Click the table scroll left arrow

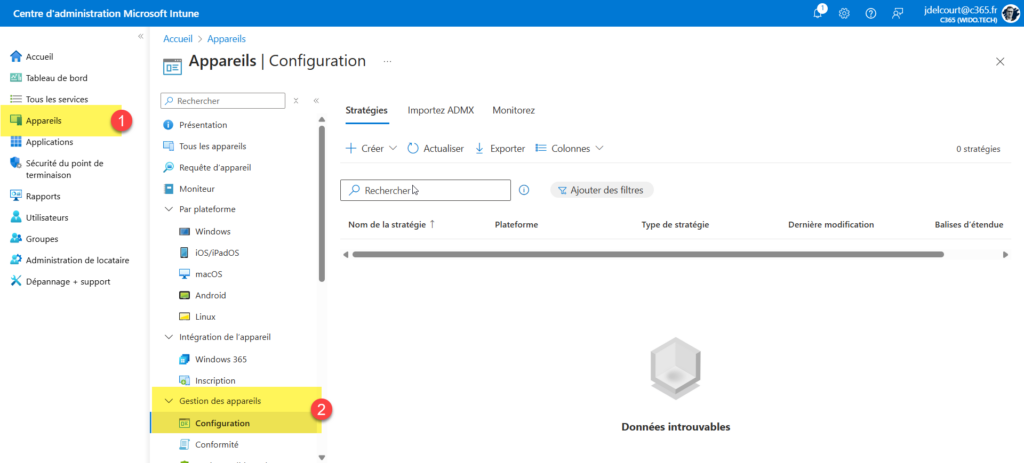345,254
